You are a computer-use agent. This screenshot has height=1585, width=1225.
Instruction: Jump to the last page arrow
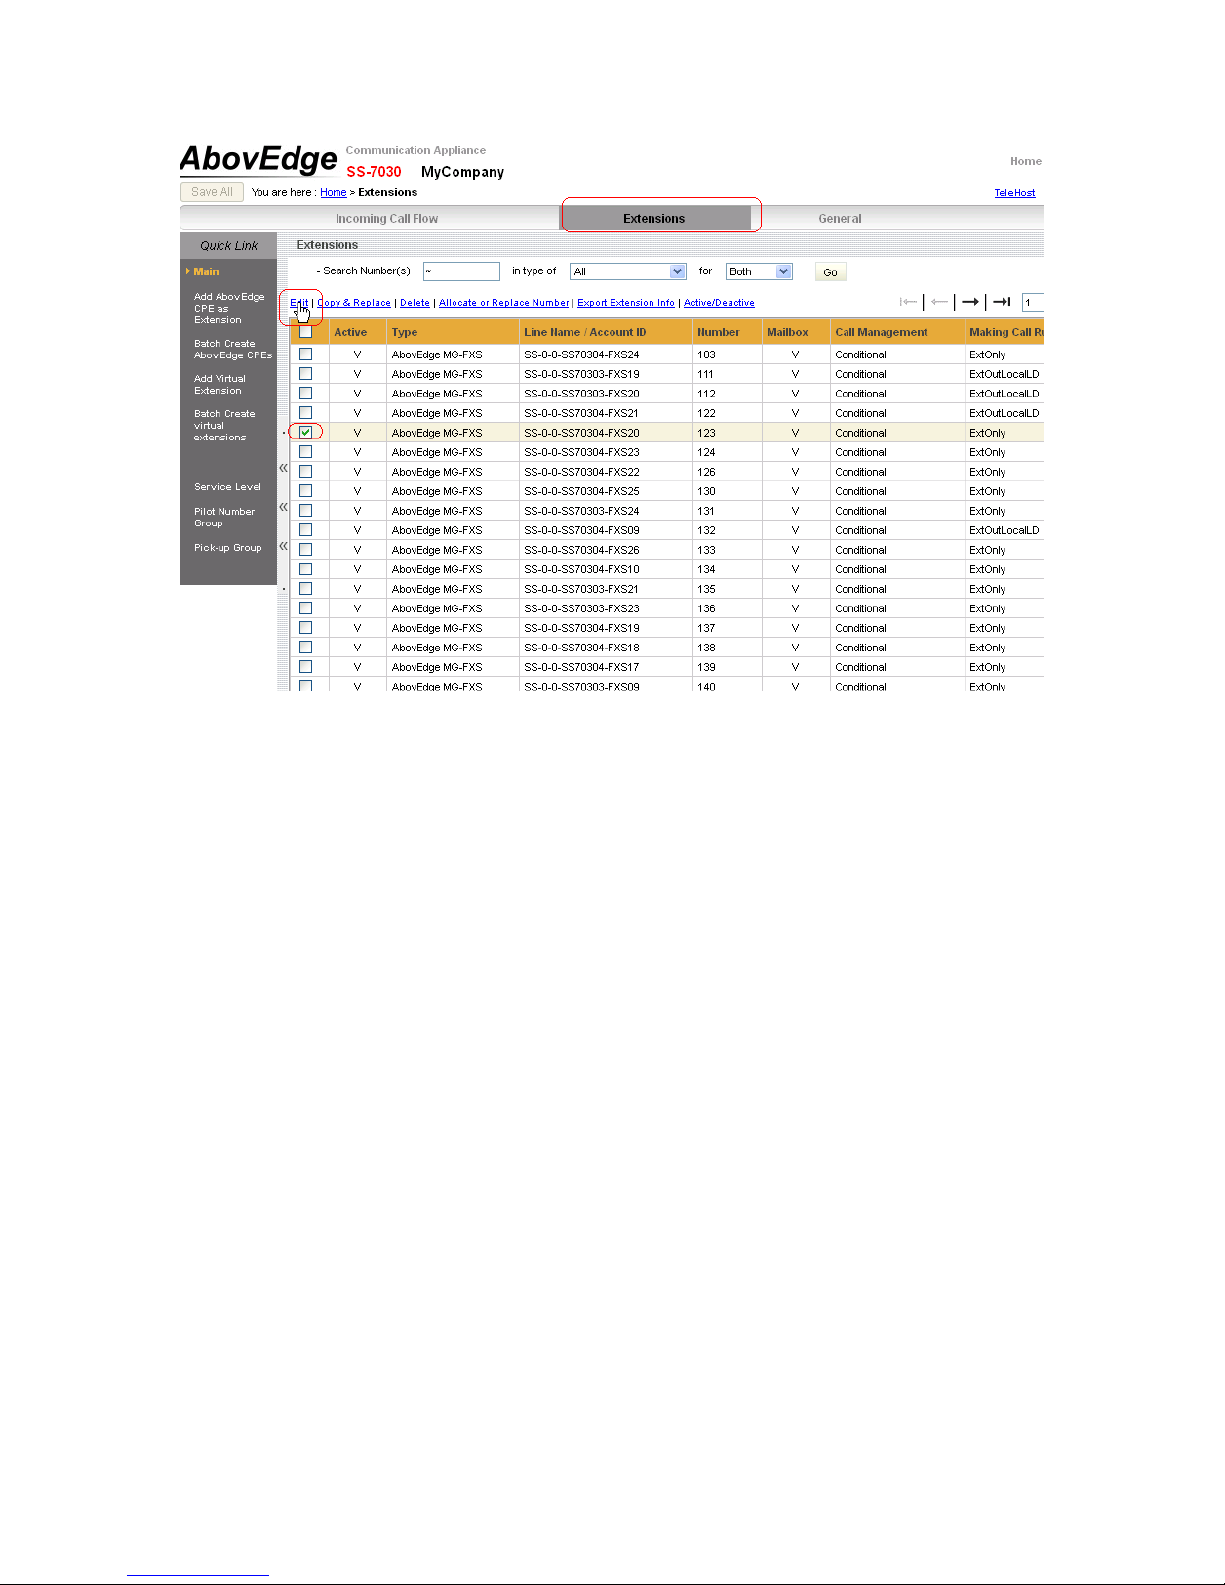(x=1002, y=302)
